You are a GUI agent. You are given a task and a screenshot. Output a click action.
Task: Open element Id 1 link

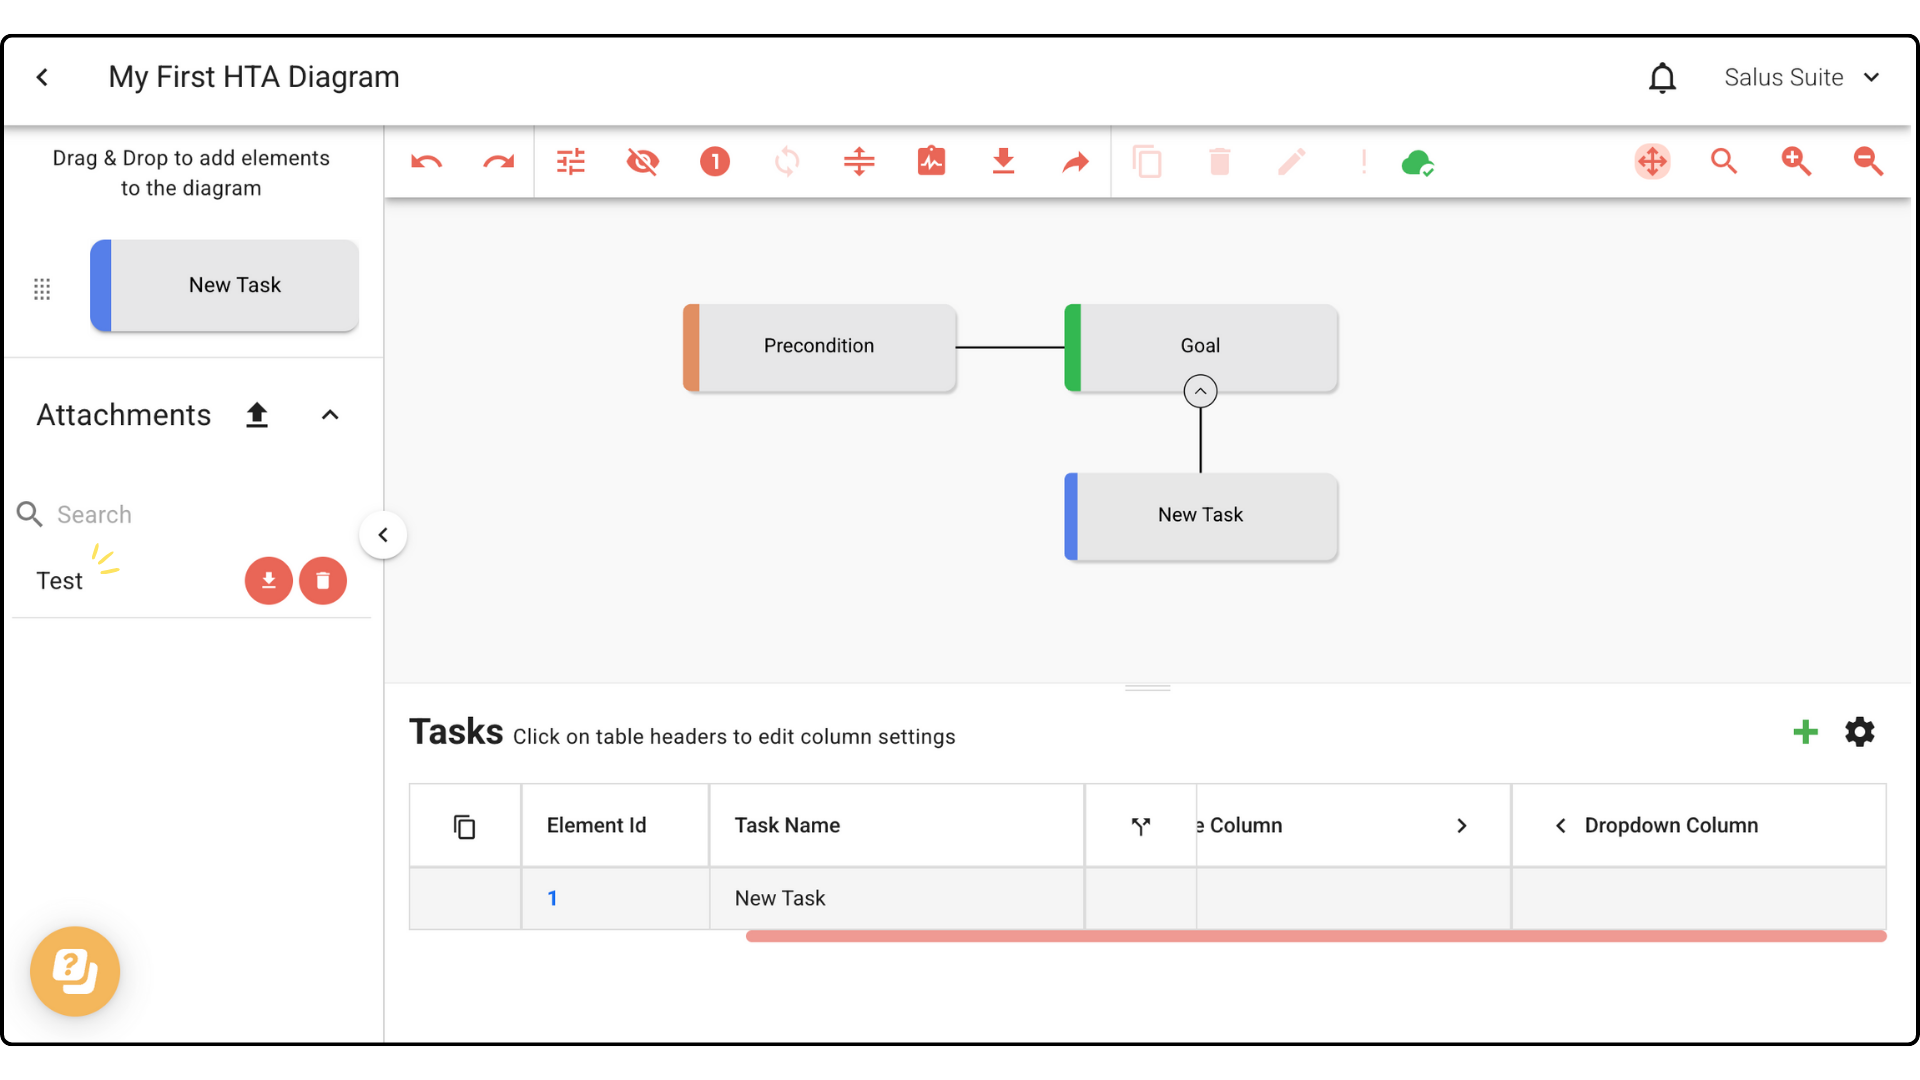click(x=552, y=899)
